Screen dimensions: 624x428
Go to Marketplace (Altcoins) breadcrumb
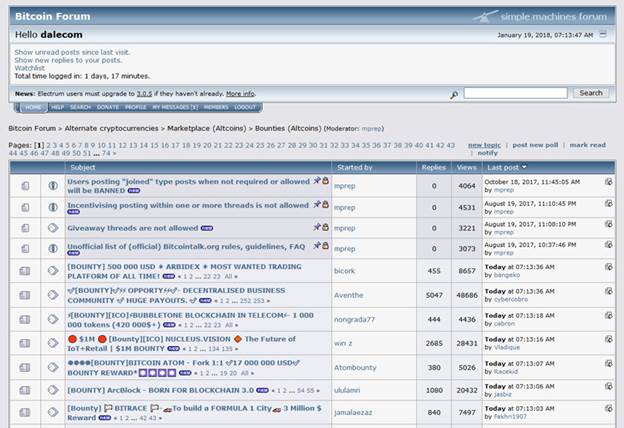pos(207,128)
